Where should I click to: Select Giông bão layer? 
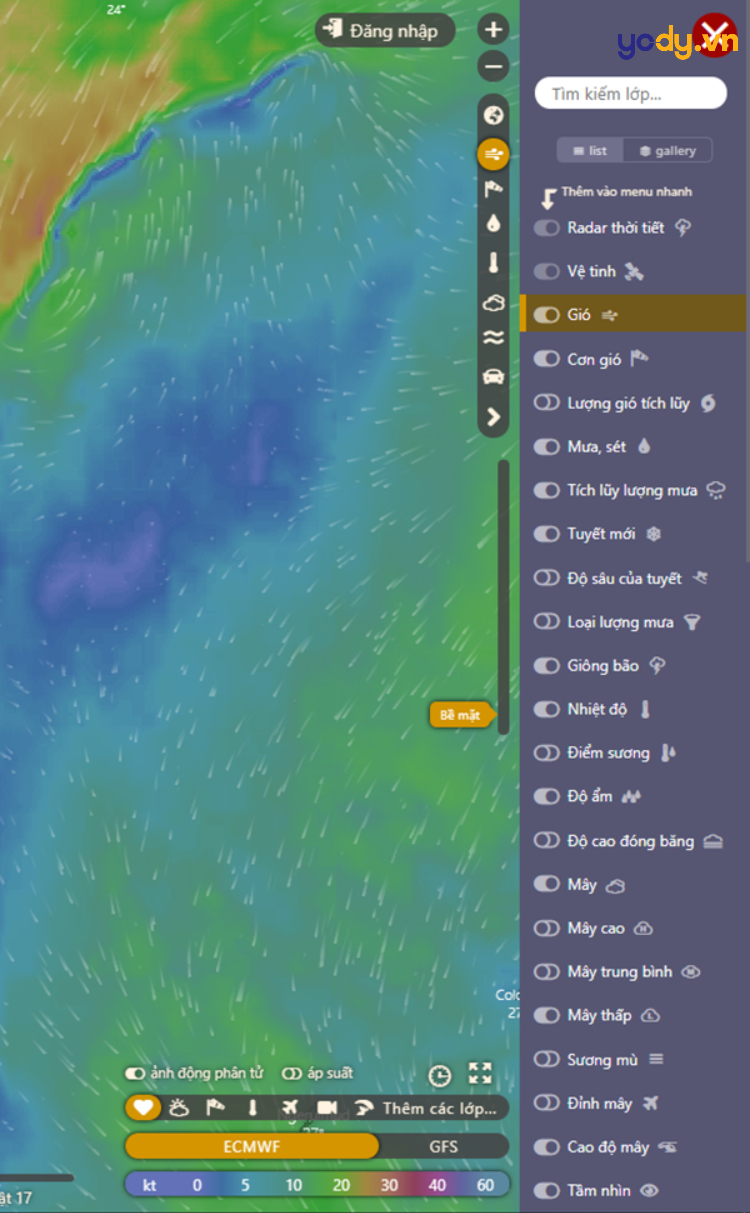[x=632, y=665]
